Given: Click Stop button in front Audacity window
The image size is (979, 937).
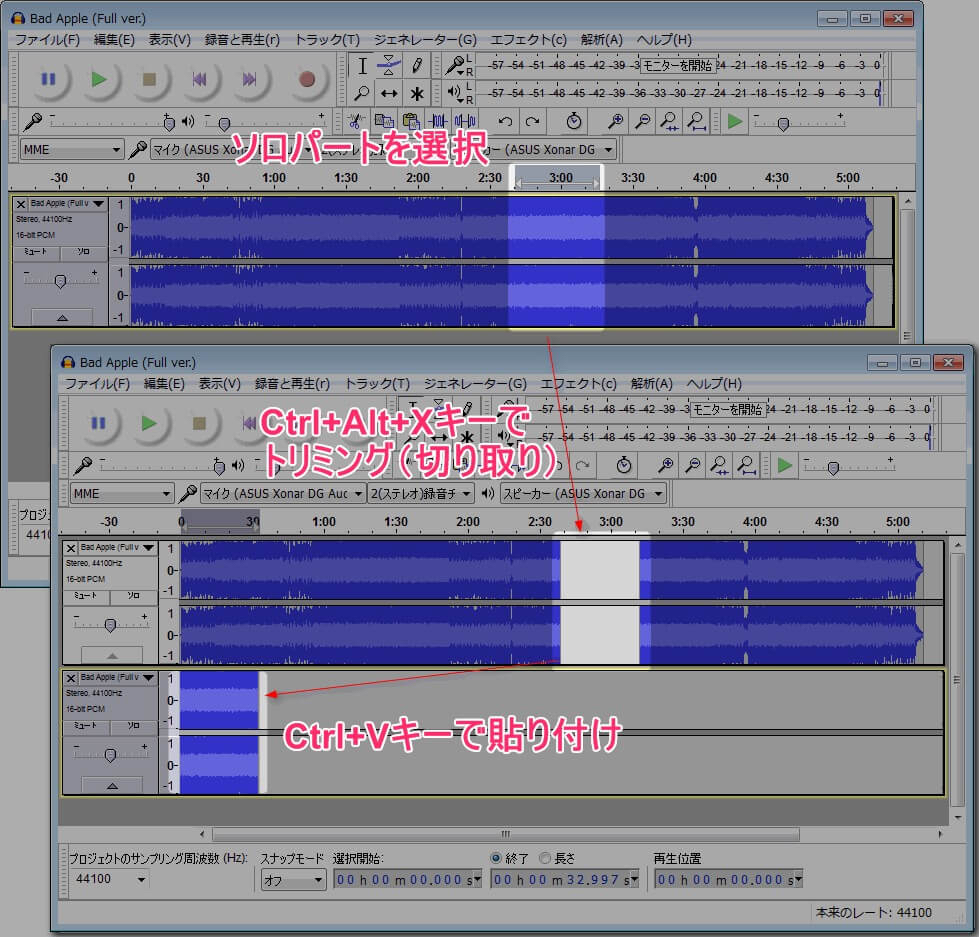Looking at the screenshot, I should pyautogui.click(x=199, y=423).
